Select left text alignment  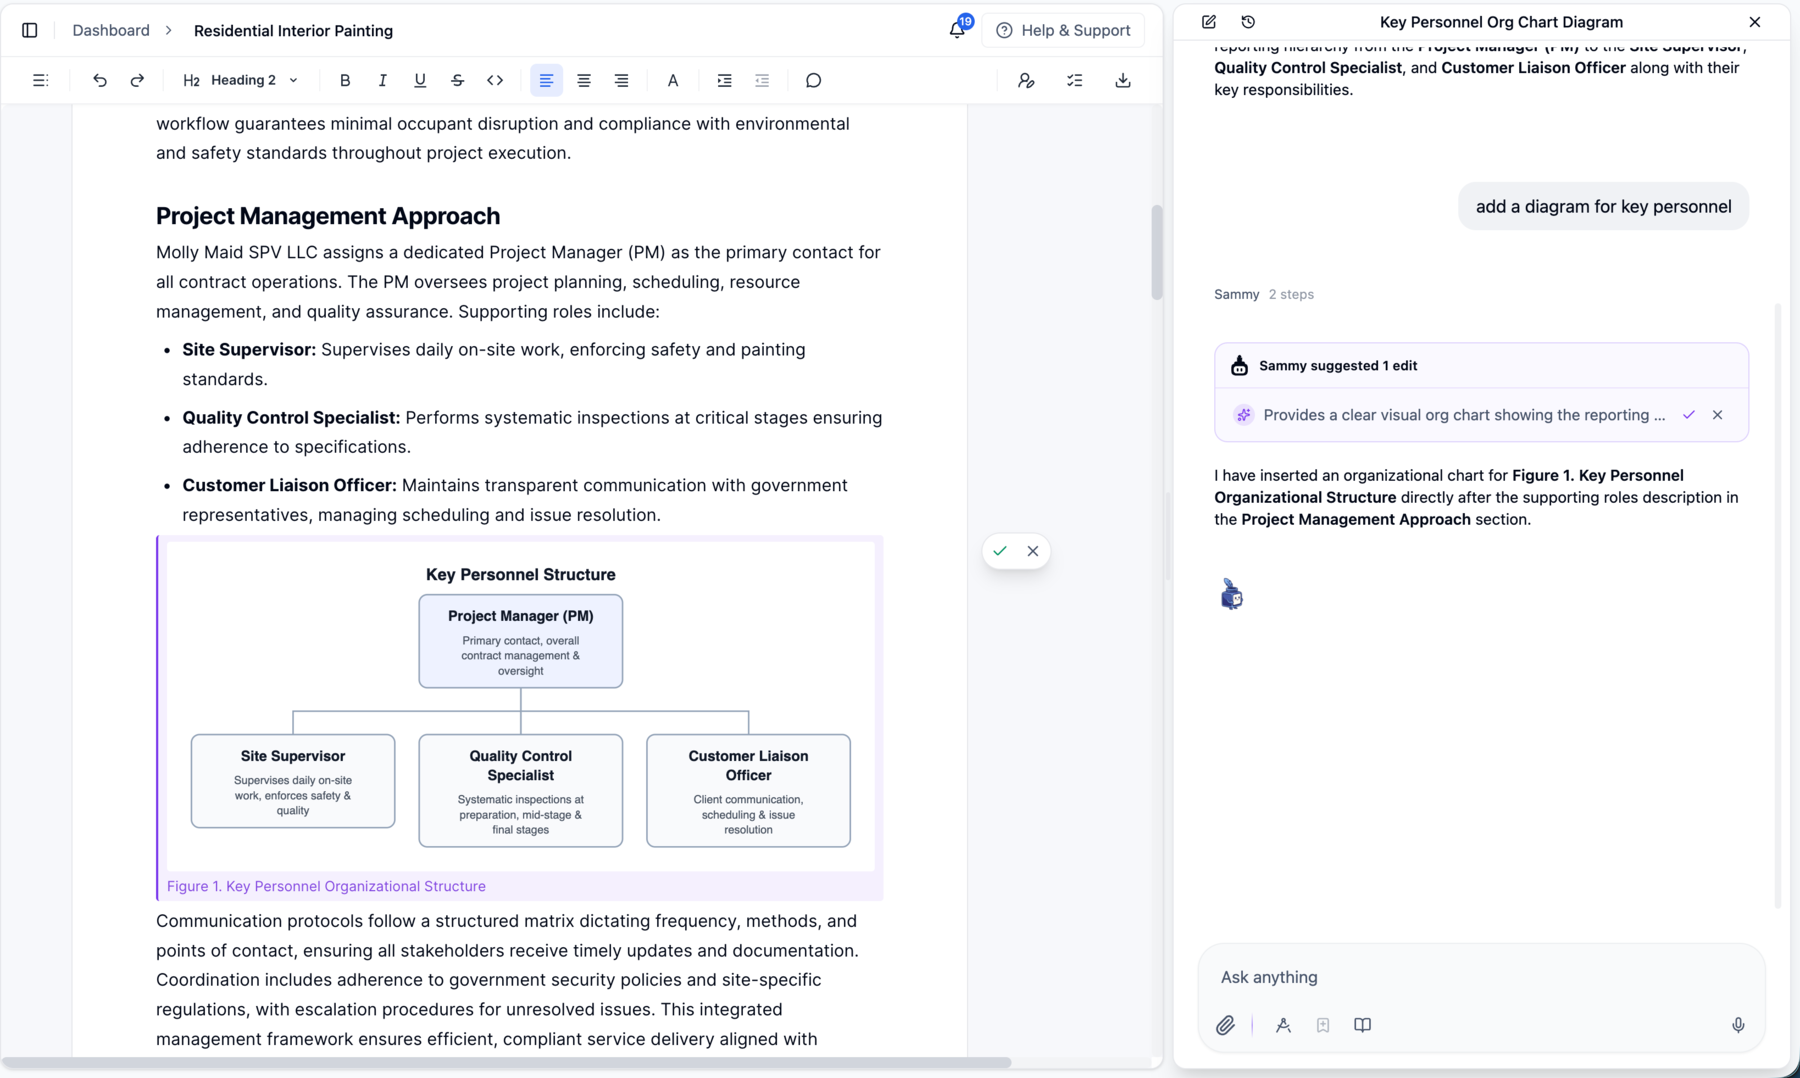(x=546, y=80)
